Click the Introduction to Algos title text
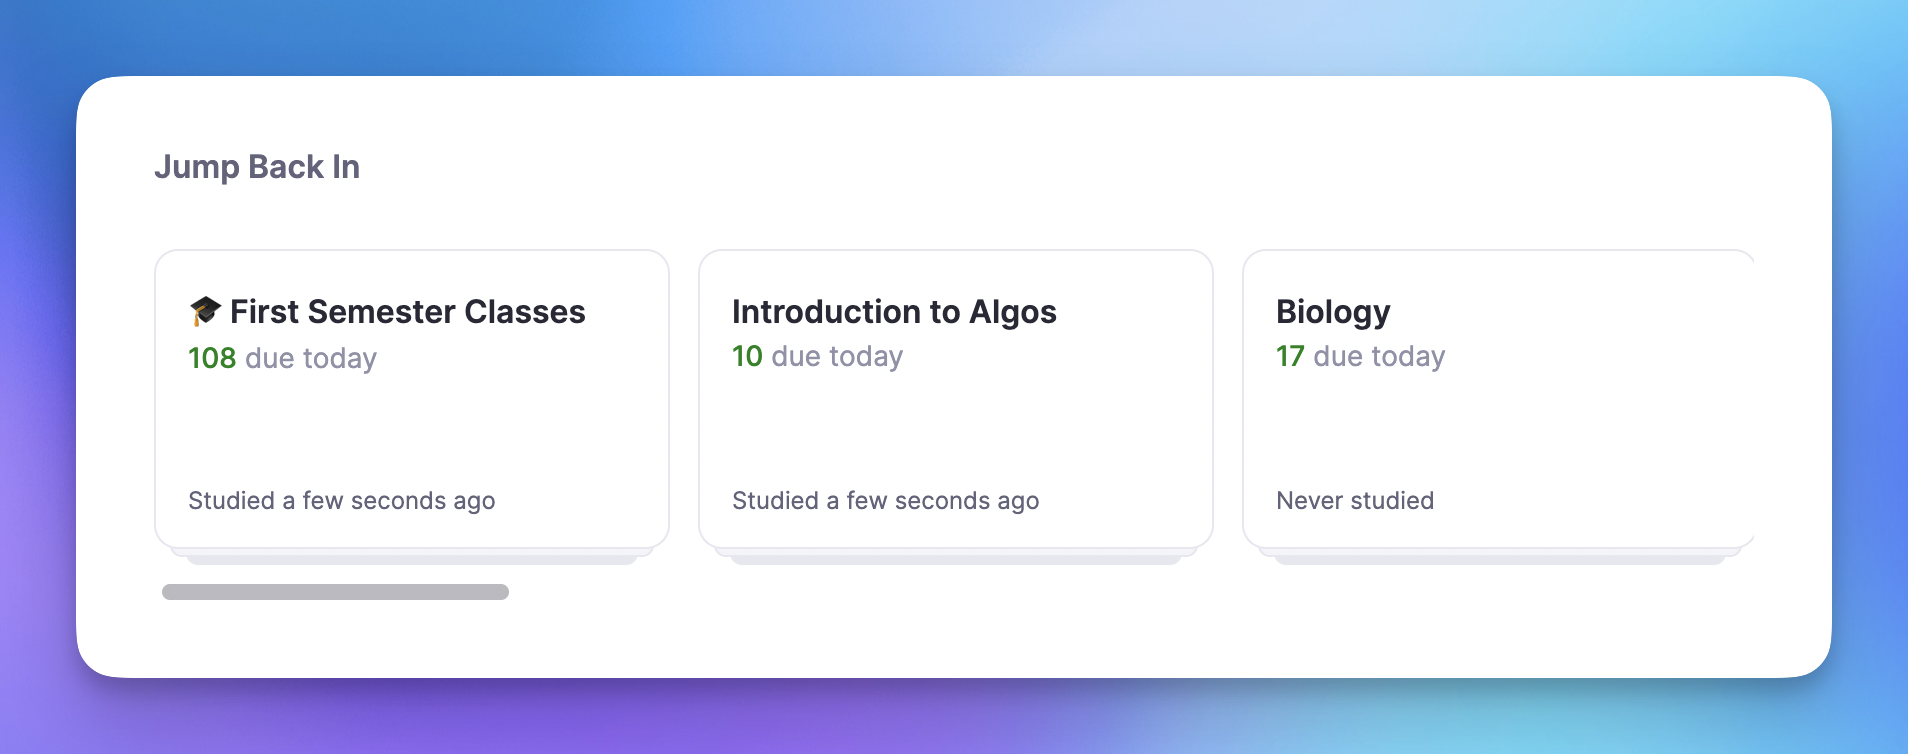 tap(894, 311)
